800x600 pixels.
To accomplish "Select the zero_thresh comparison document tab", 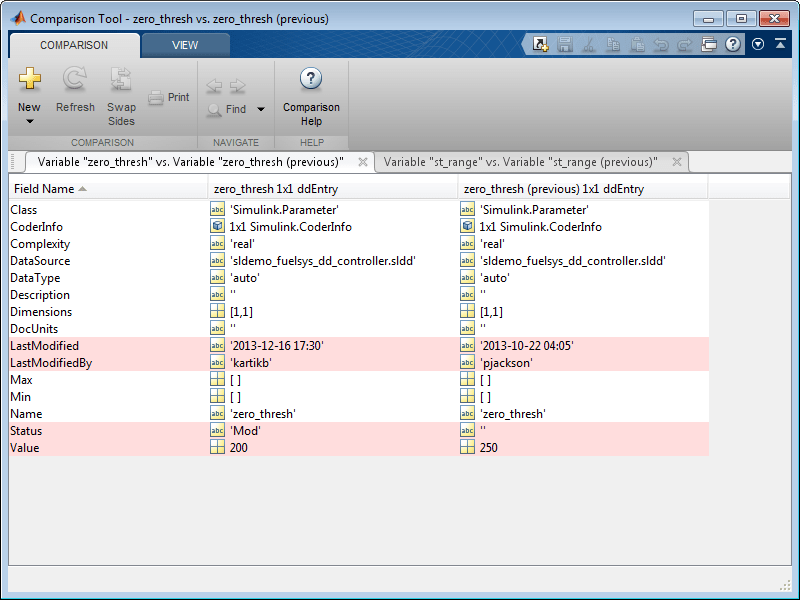I will click(190, 162).
